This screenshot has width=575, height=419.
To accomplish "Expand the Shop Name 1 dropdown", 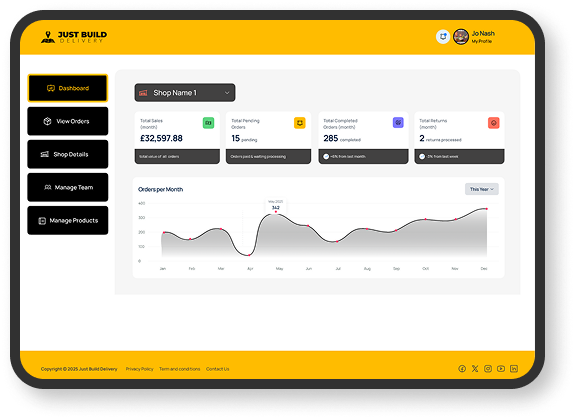I will coord(185,93).
